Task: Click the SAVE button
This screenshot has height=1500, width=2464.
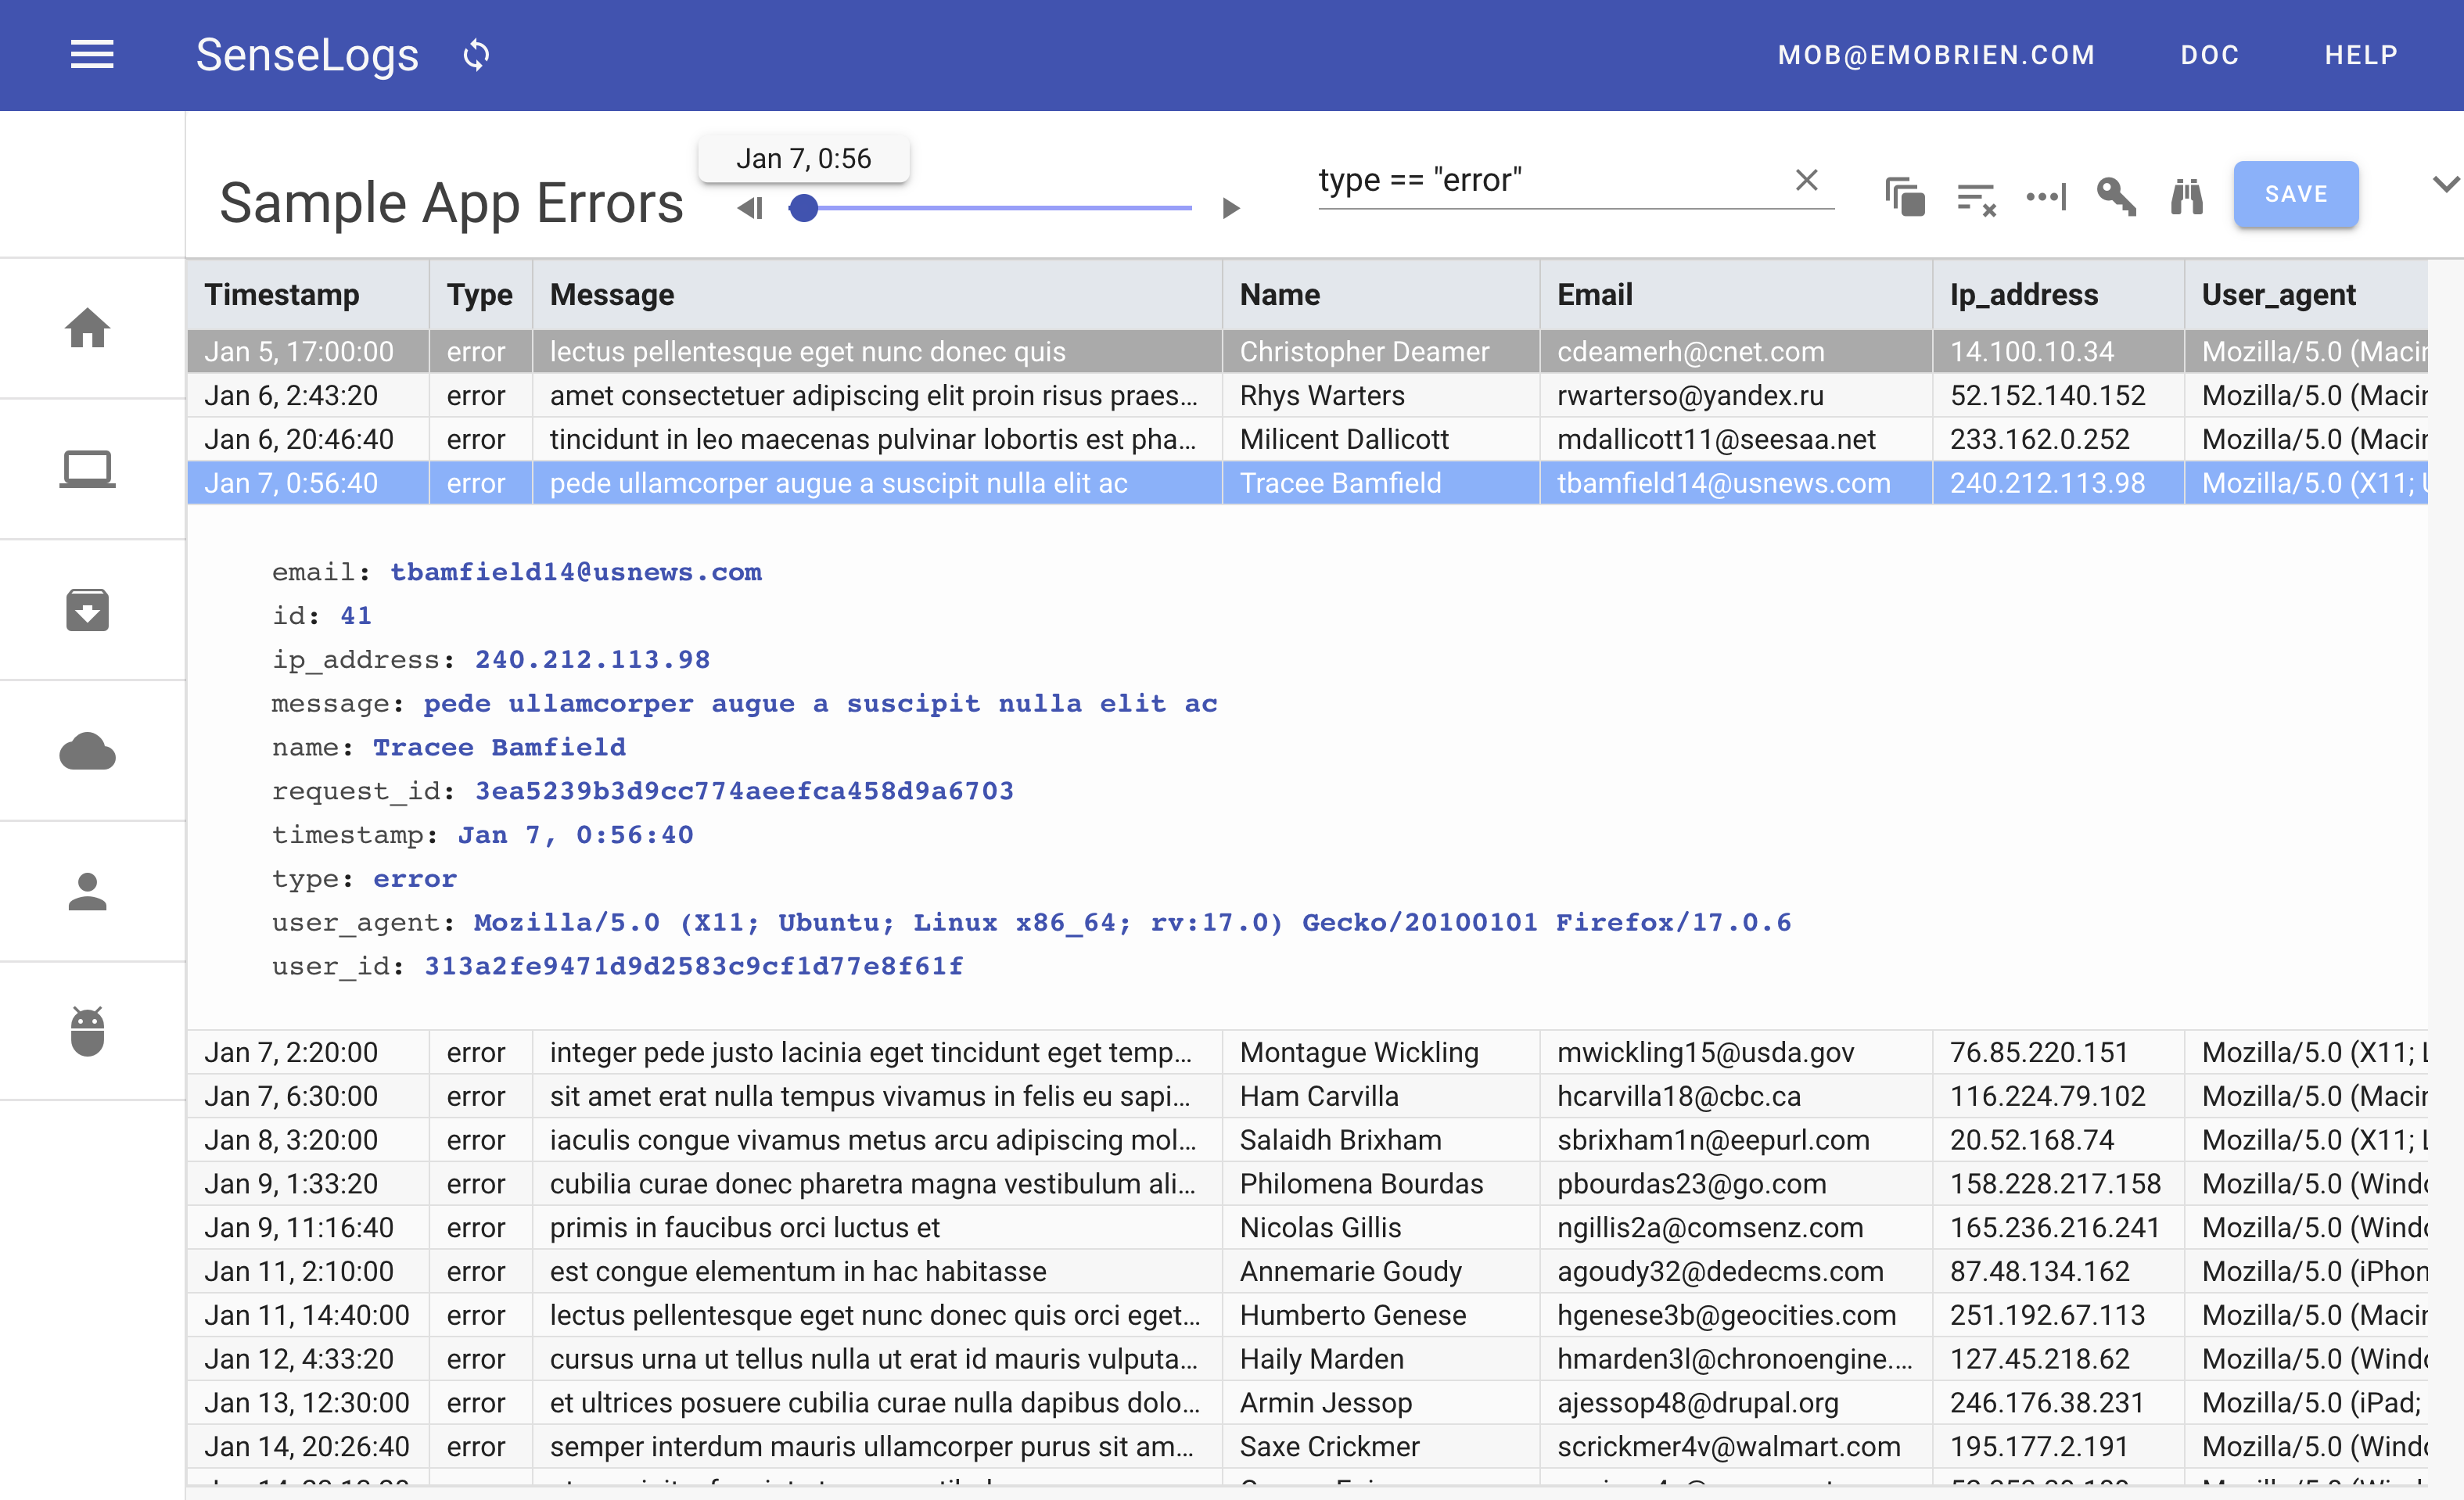Action: (x=2296, y=194)
